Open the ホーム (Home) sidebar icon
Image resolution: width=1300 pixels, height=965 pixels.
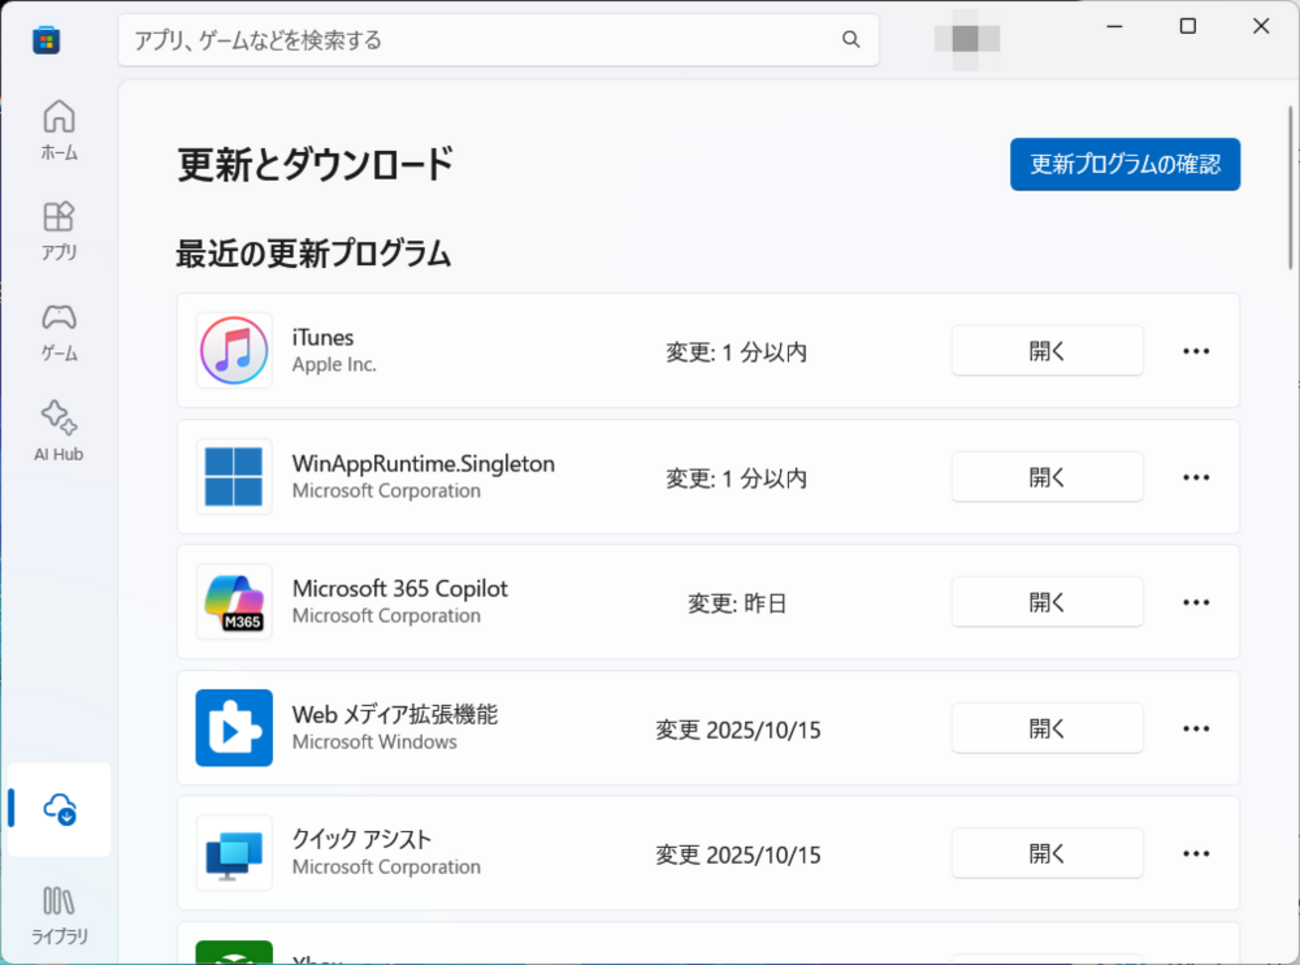coord(59,130)
